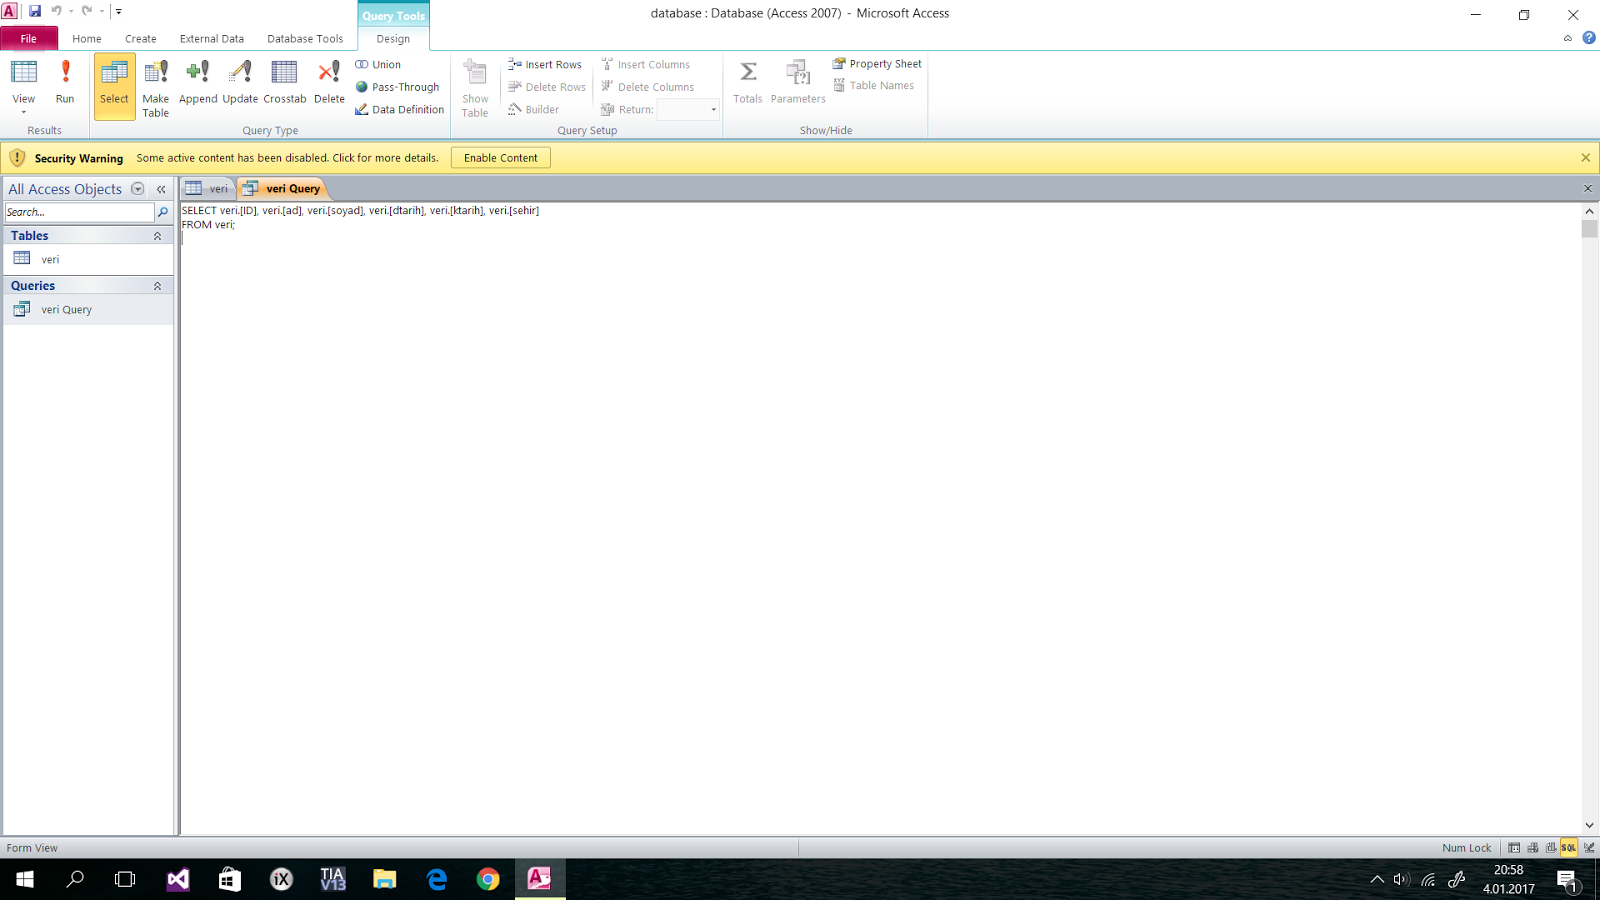Click scroll down arrow in SQL editor
1600x900 pixels.
pyautogui.click(x=1589, y=825)
